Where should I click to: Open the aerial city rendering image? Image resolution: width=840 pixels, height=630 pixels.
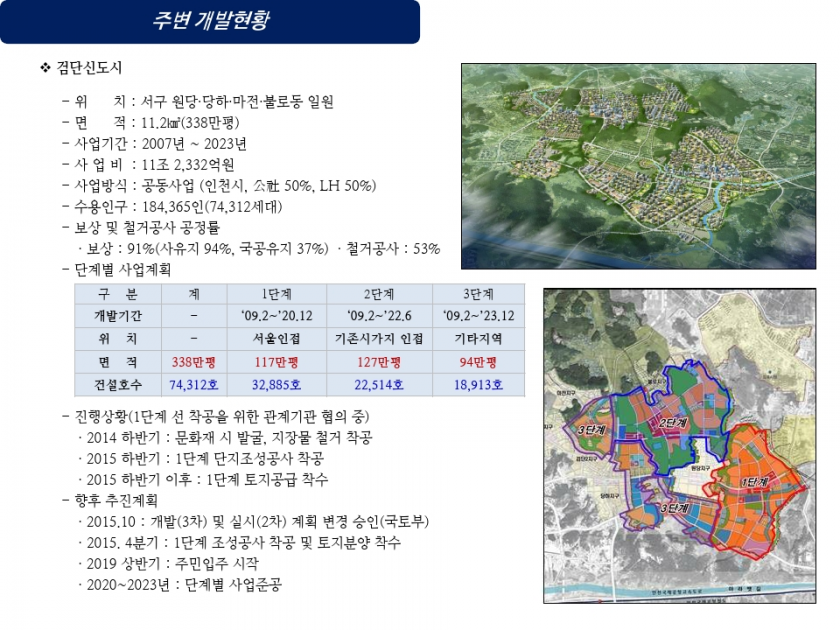638,166
